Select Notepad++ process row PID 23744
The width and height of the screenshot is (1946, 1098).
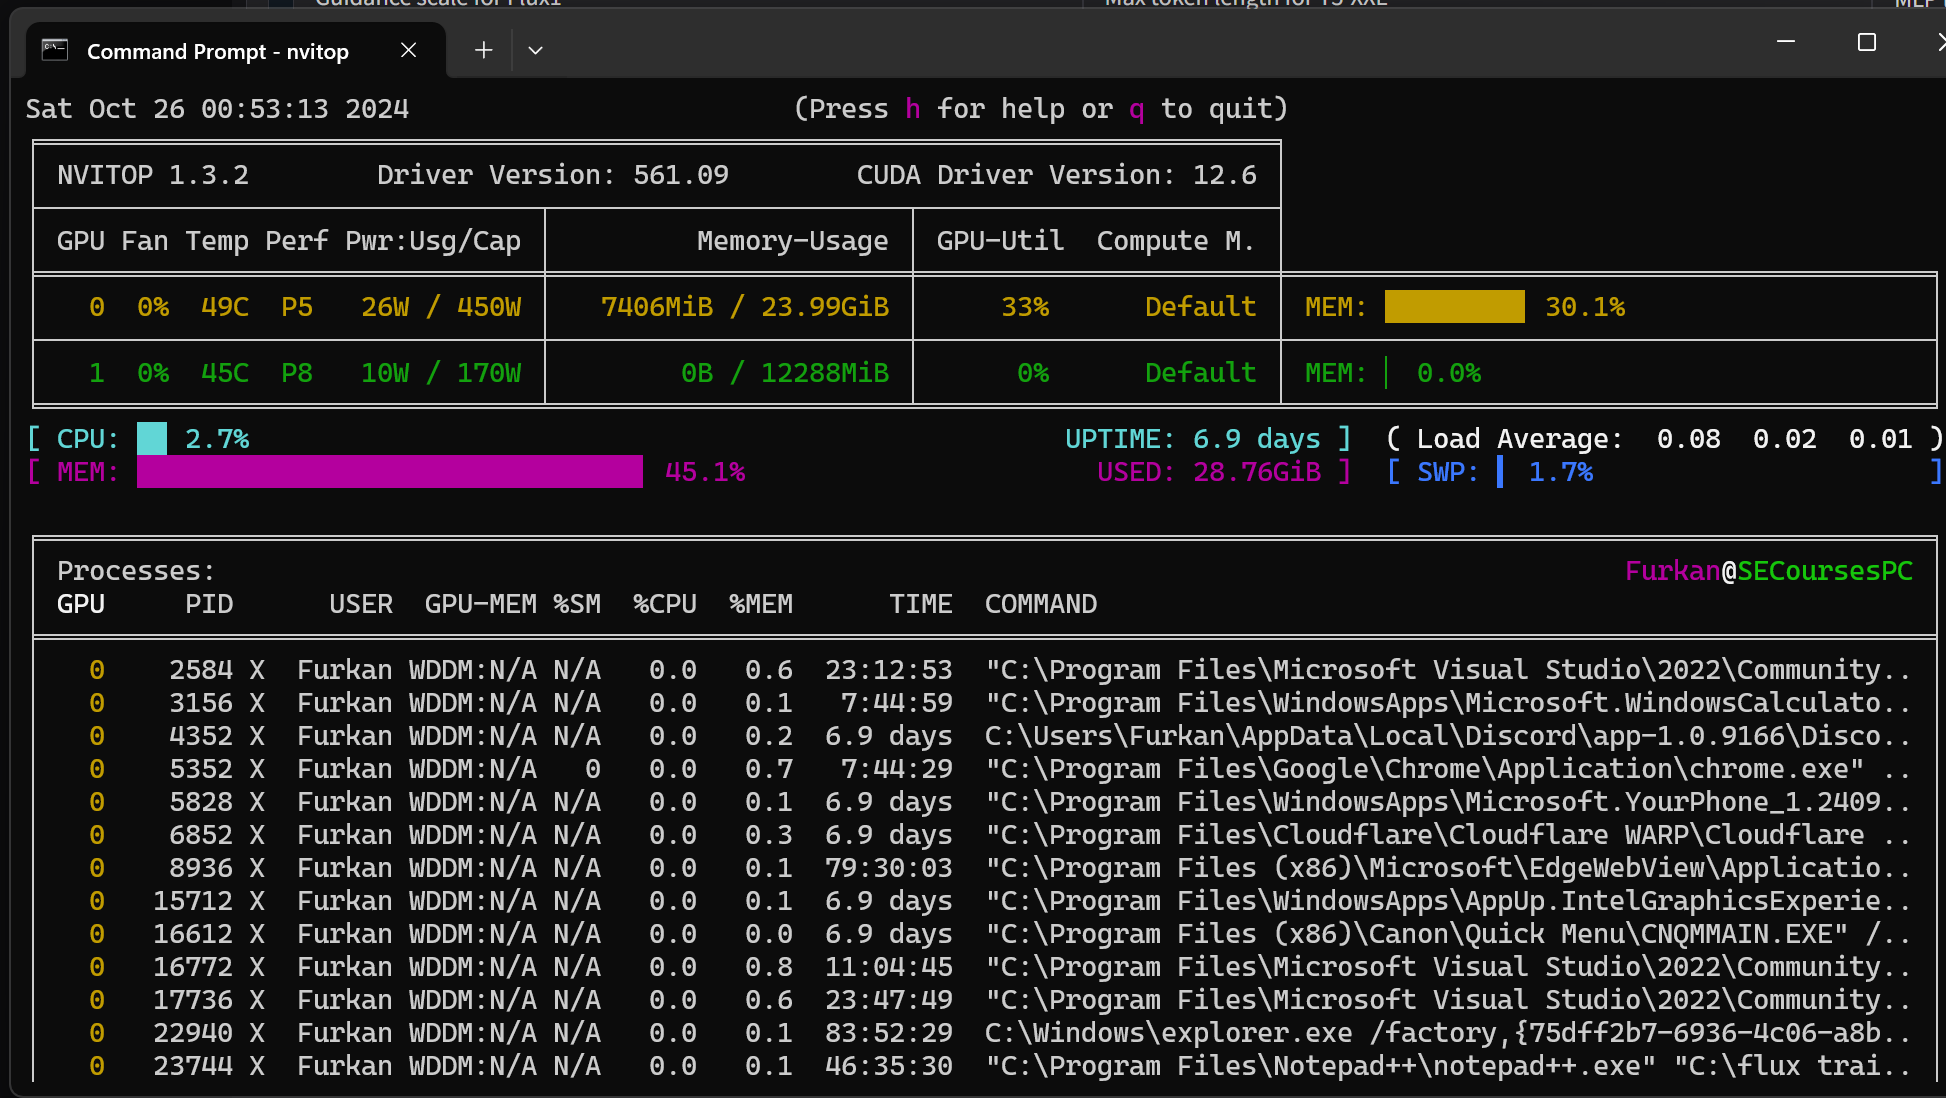(x=985, y=1066)
